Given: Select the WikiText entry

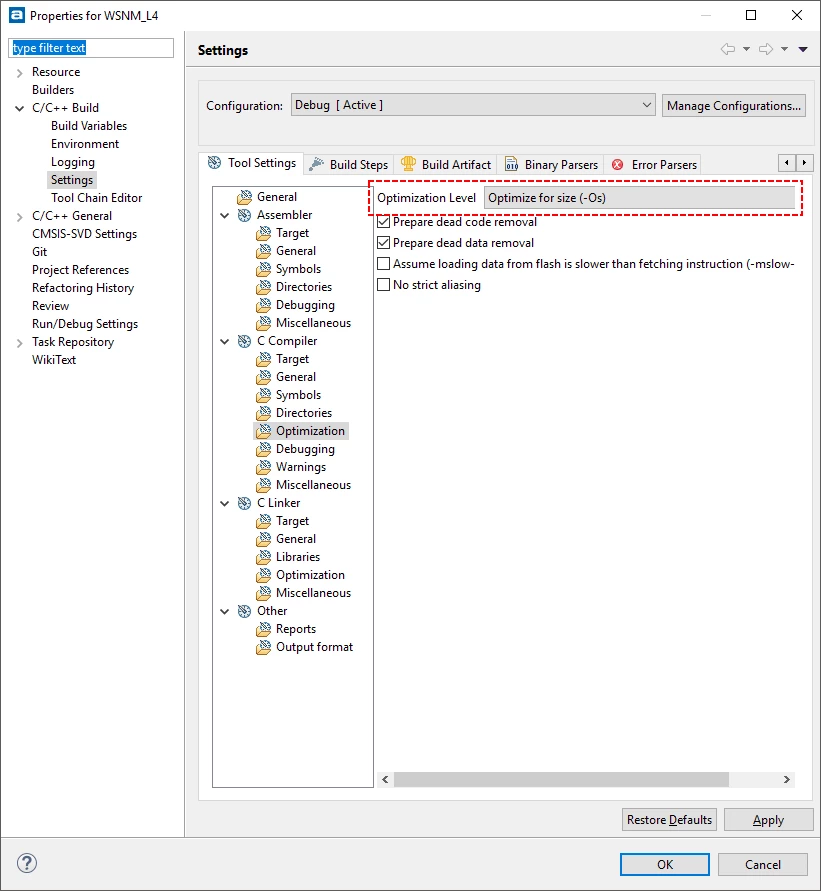Looking at the screenshot, I should pos(54,360).
